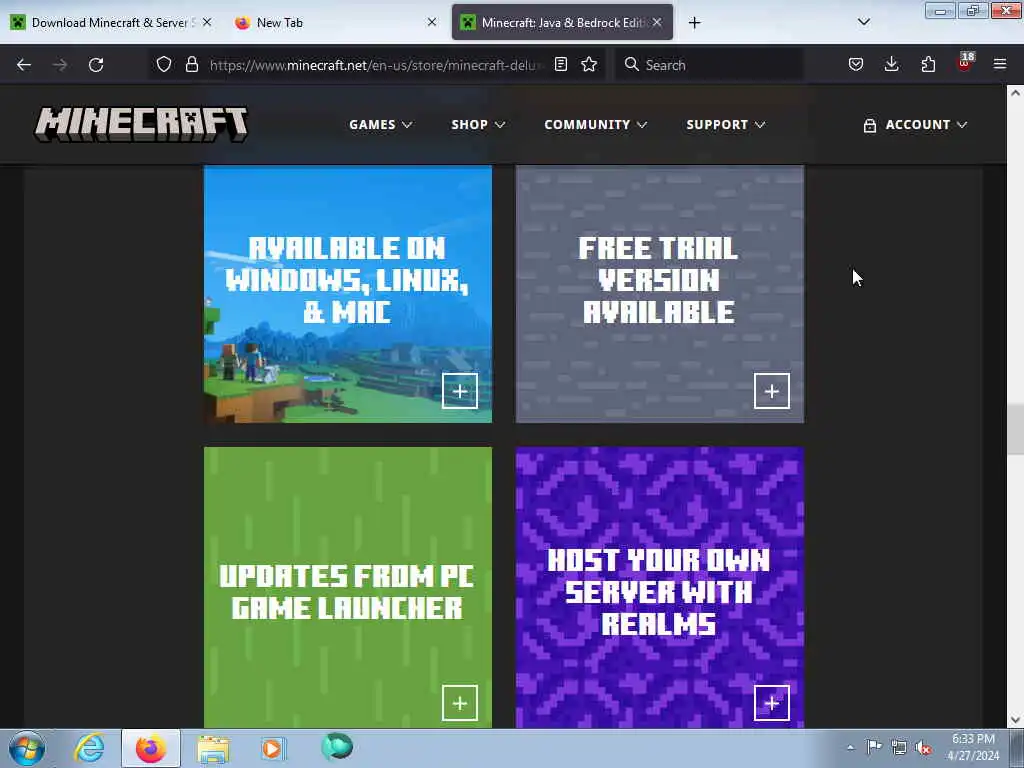Click the Minecraft logo

click(x=141, y=124)
